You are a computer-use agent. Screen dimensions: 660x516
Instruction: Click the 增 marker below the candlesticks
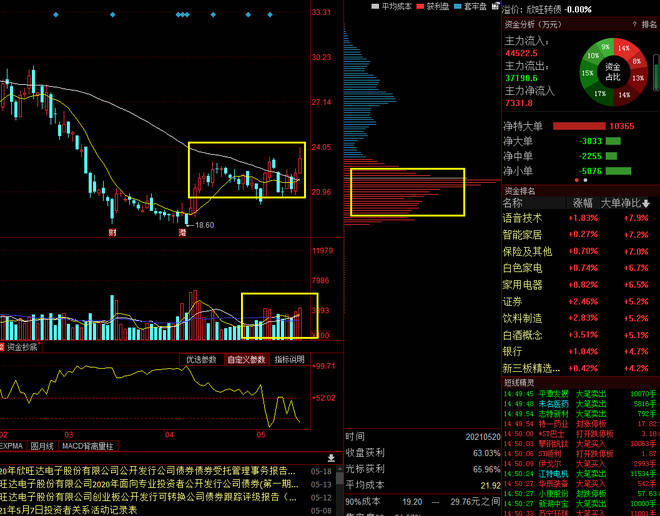pyautogui.click(x=183, y=232)
